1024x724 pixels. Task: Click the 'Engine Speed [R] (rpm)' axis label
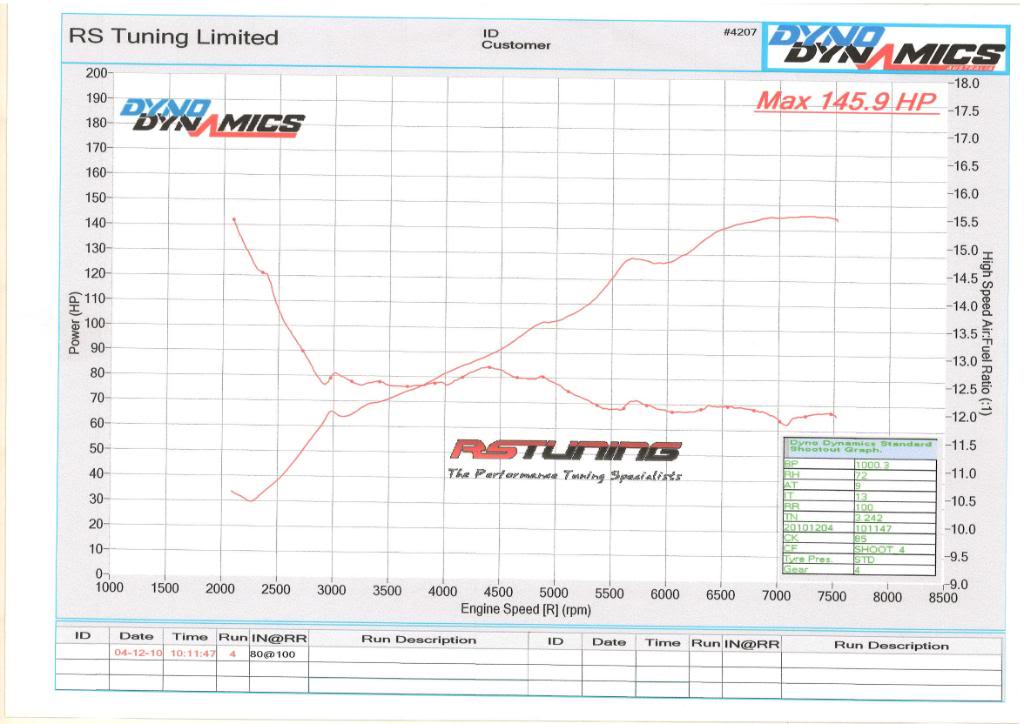[x=525, y=609]
